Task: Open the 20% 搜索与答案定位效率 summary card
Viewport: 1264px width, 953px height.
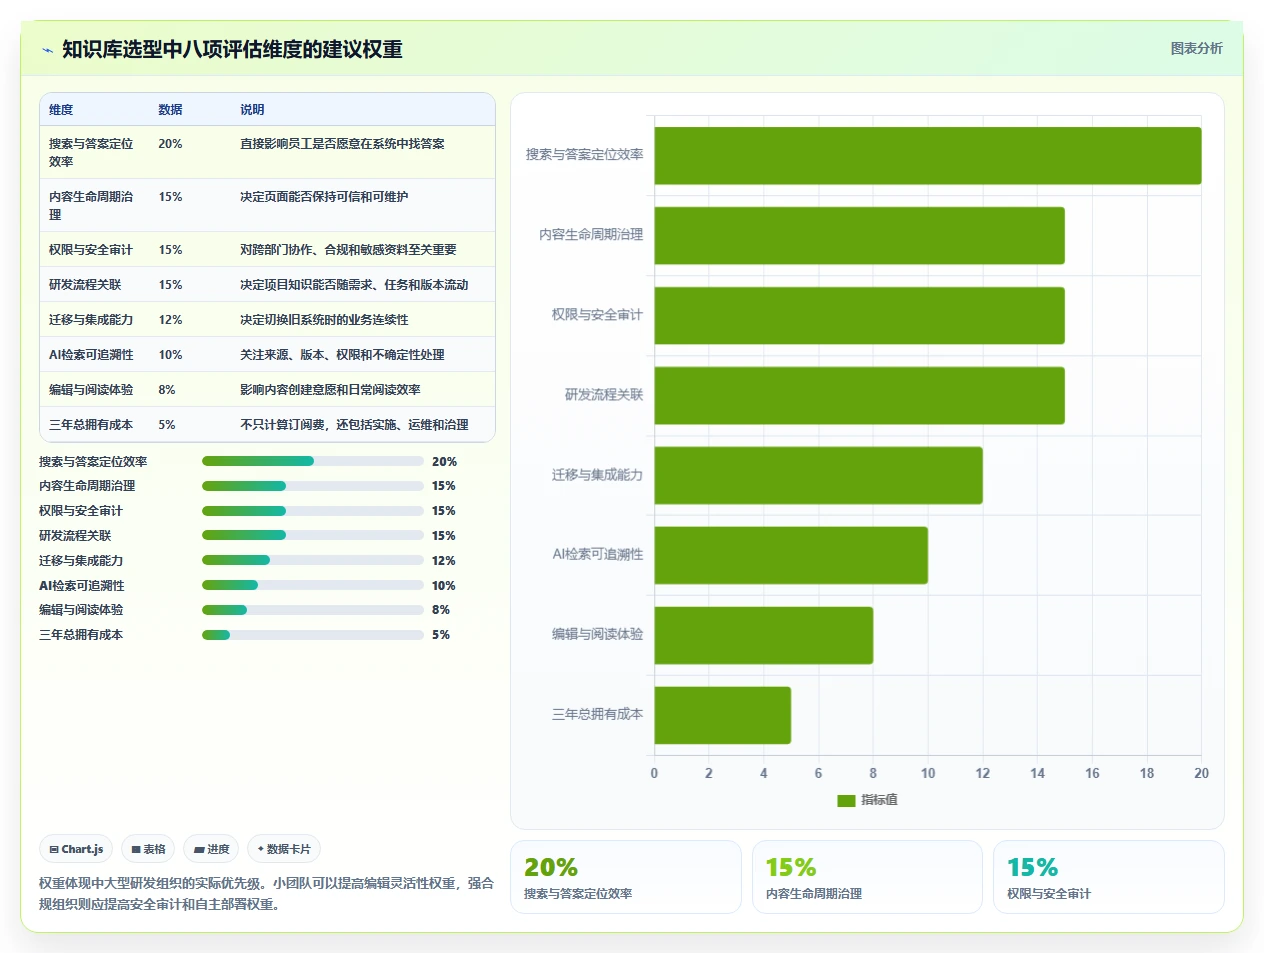Action: (x=626, y=877)
